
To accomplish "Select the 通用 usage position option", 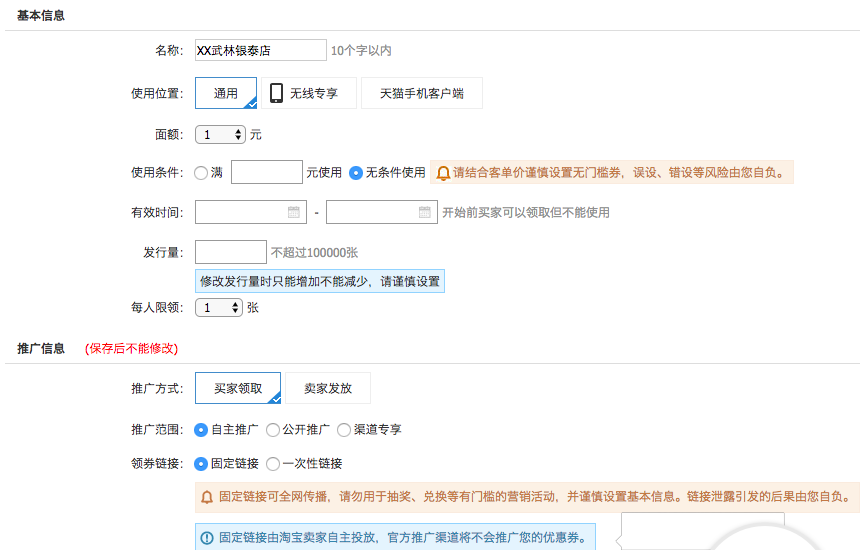I will coord(226,94).
